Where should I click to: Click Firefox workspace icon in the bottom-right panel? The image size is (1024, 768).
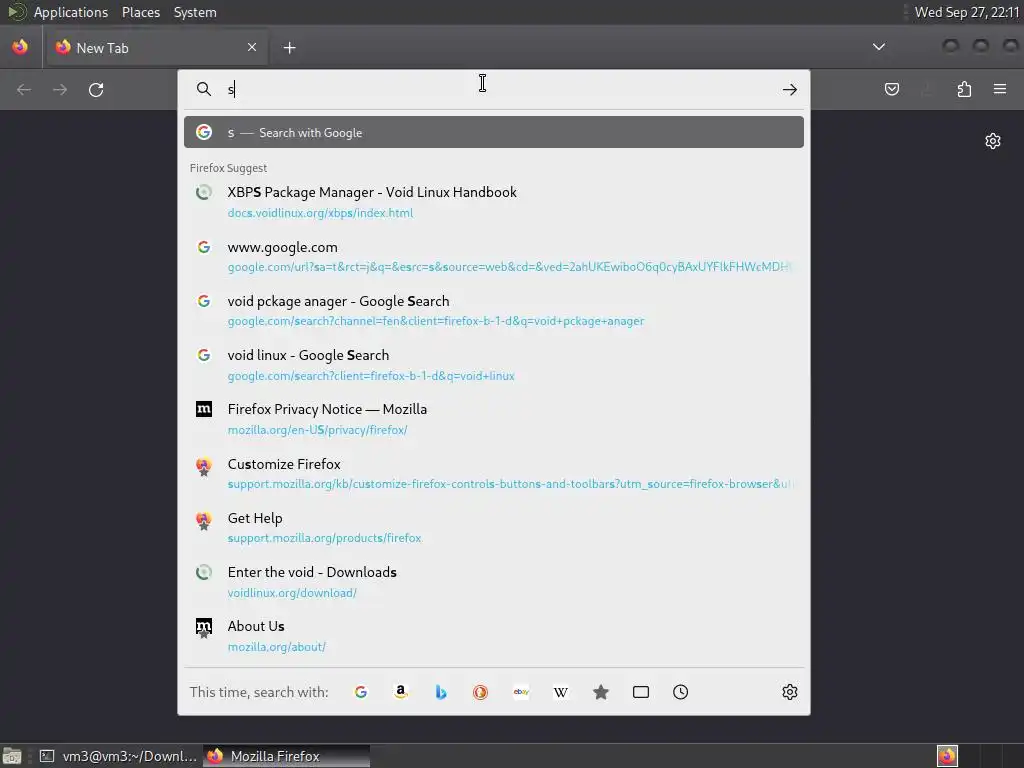pos(947,756)
